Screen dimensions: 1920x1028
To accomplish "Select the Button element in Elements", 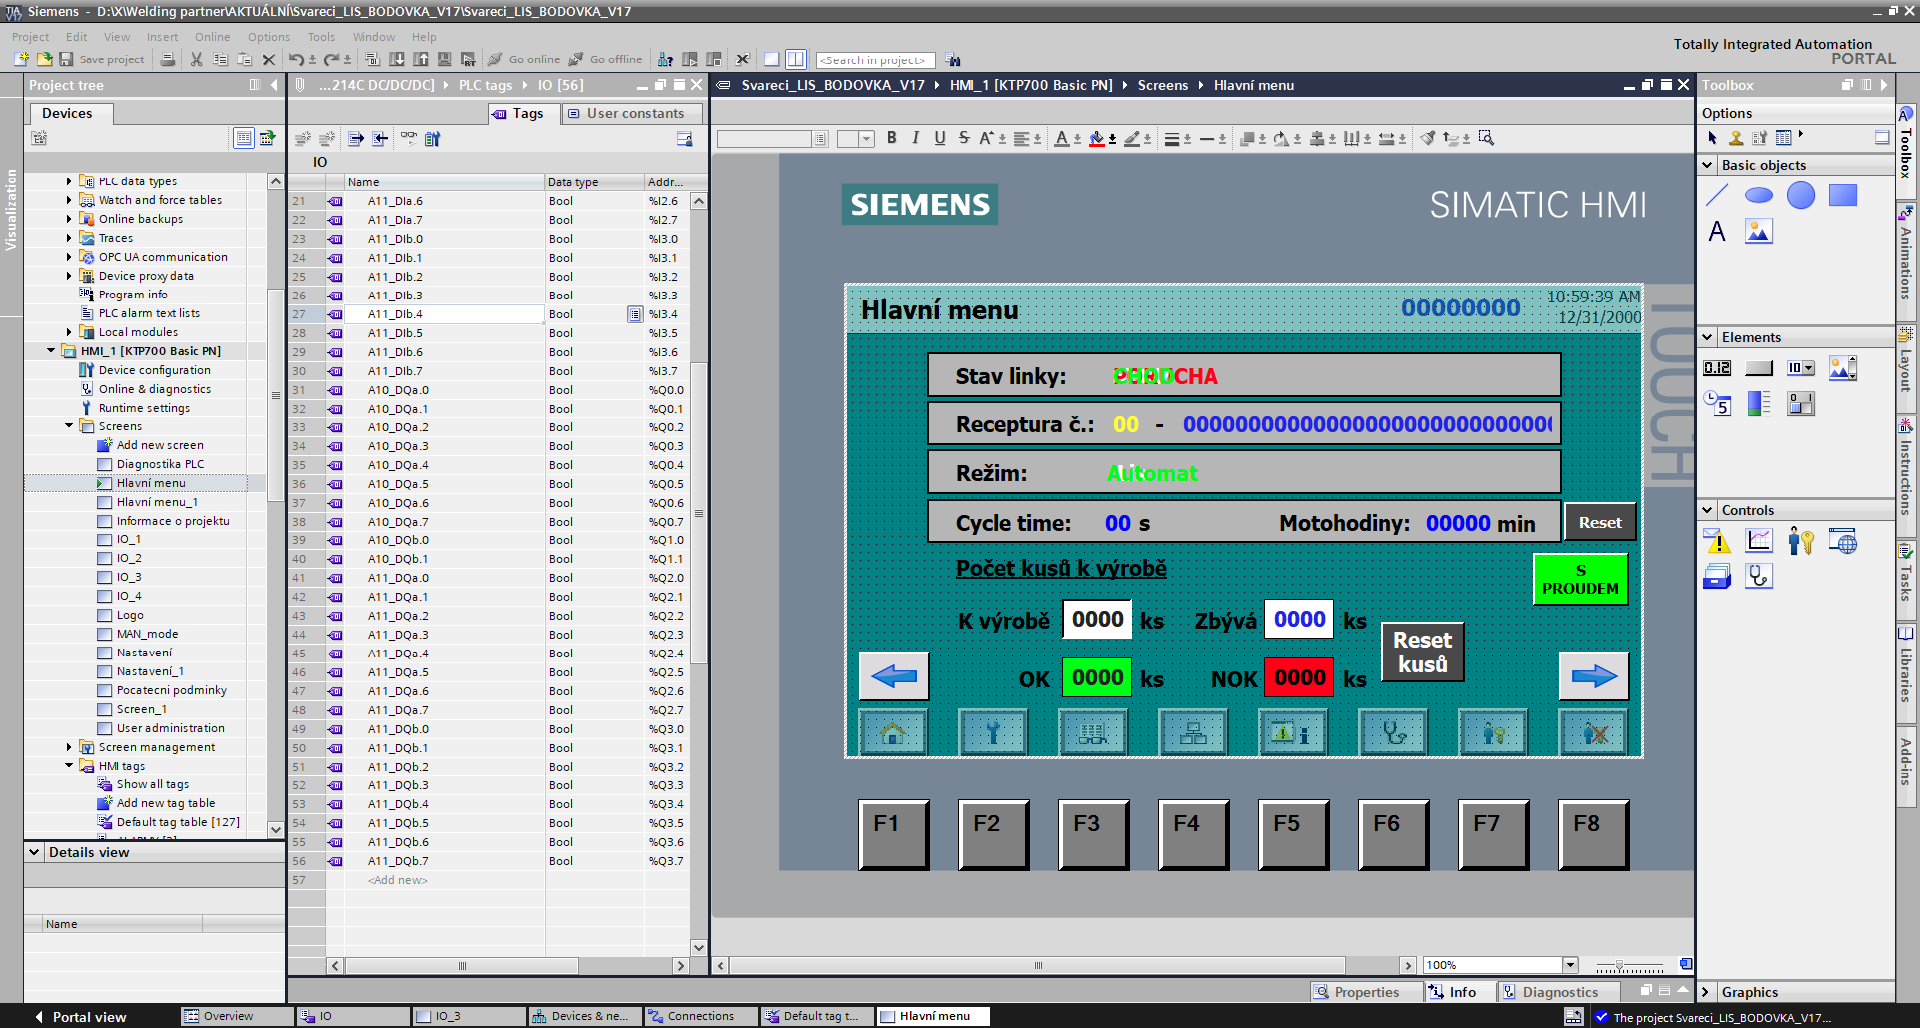I will pos(1759,368).
